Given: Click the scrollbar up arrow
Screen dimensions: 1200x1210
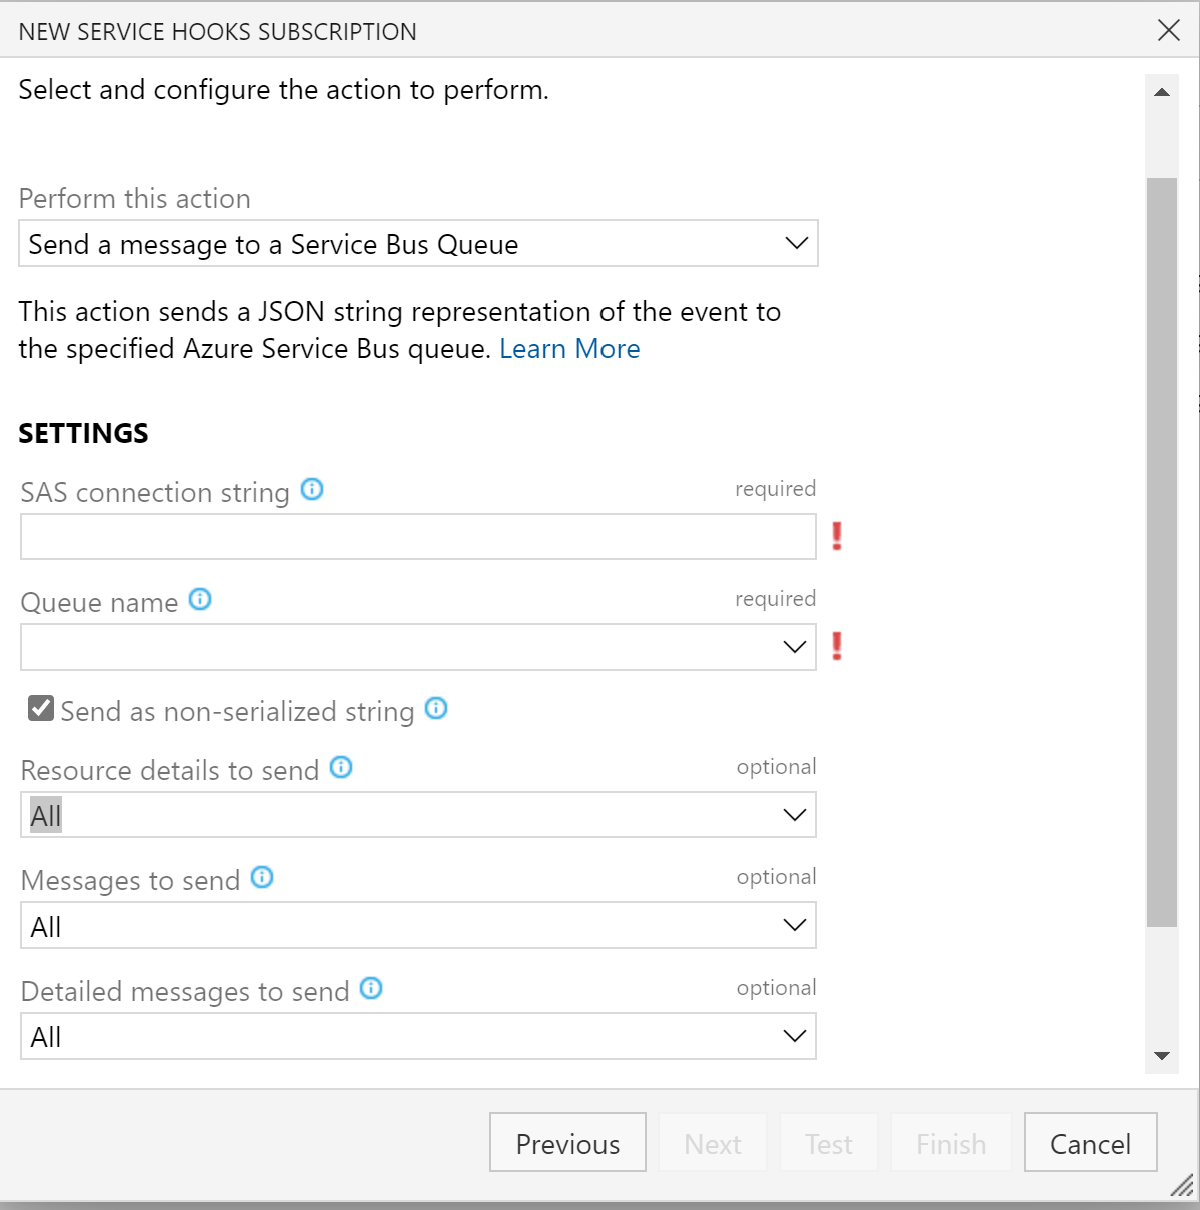Looking at the screenshot, I should [x=1162, y=92].
